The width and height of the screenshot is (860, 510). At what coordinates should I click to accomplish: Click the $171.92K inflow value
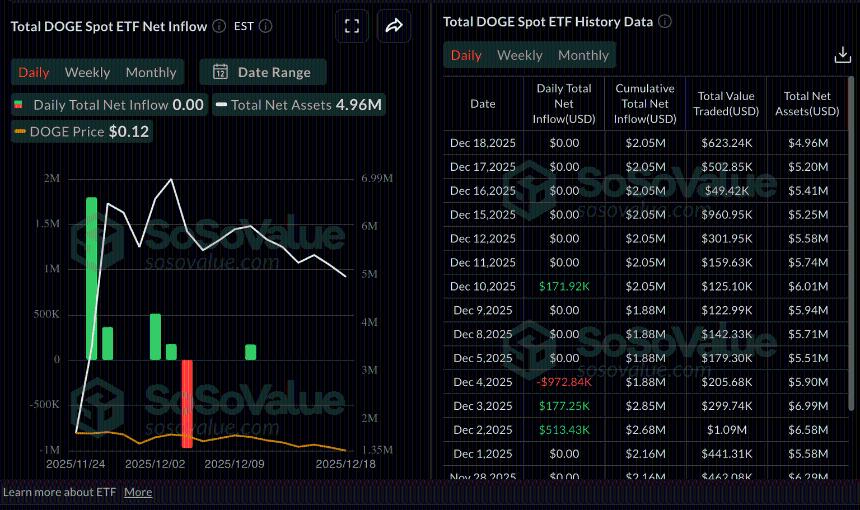pos(564,286)
